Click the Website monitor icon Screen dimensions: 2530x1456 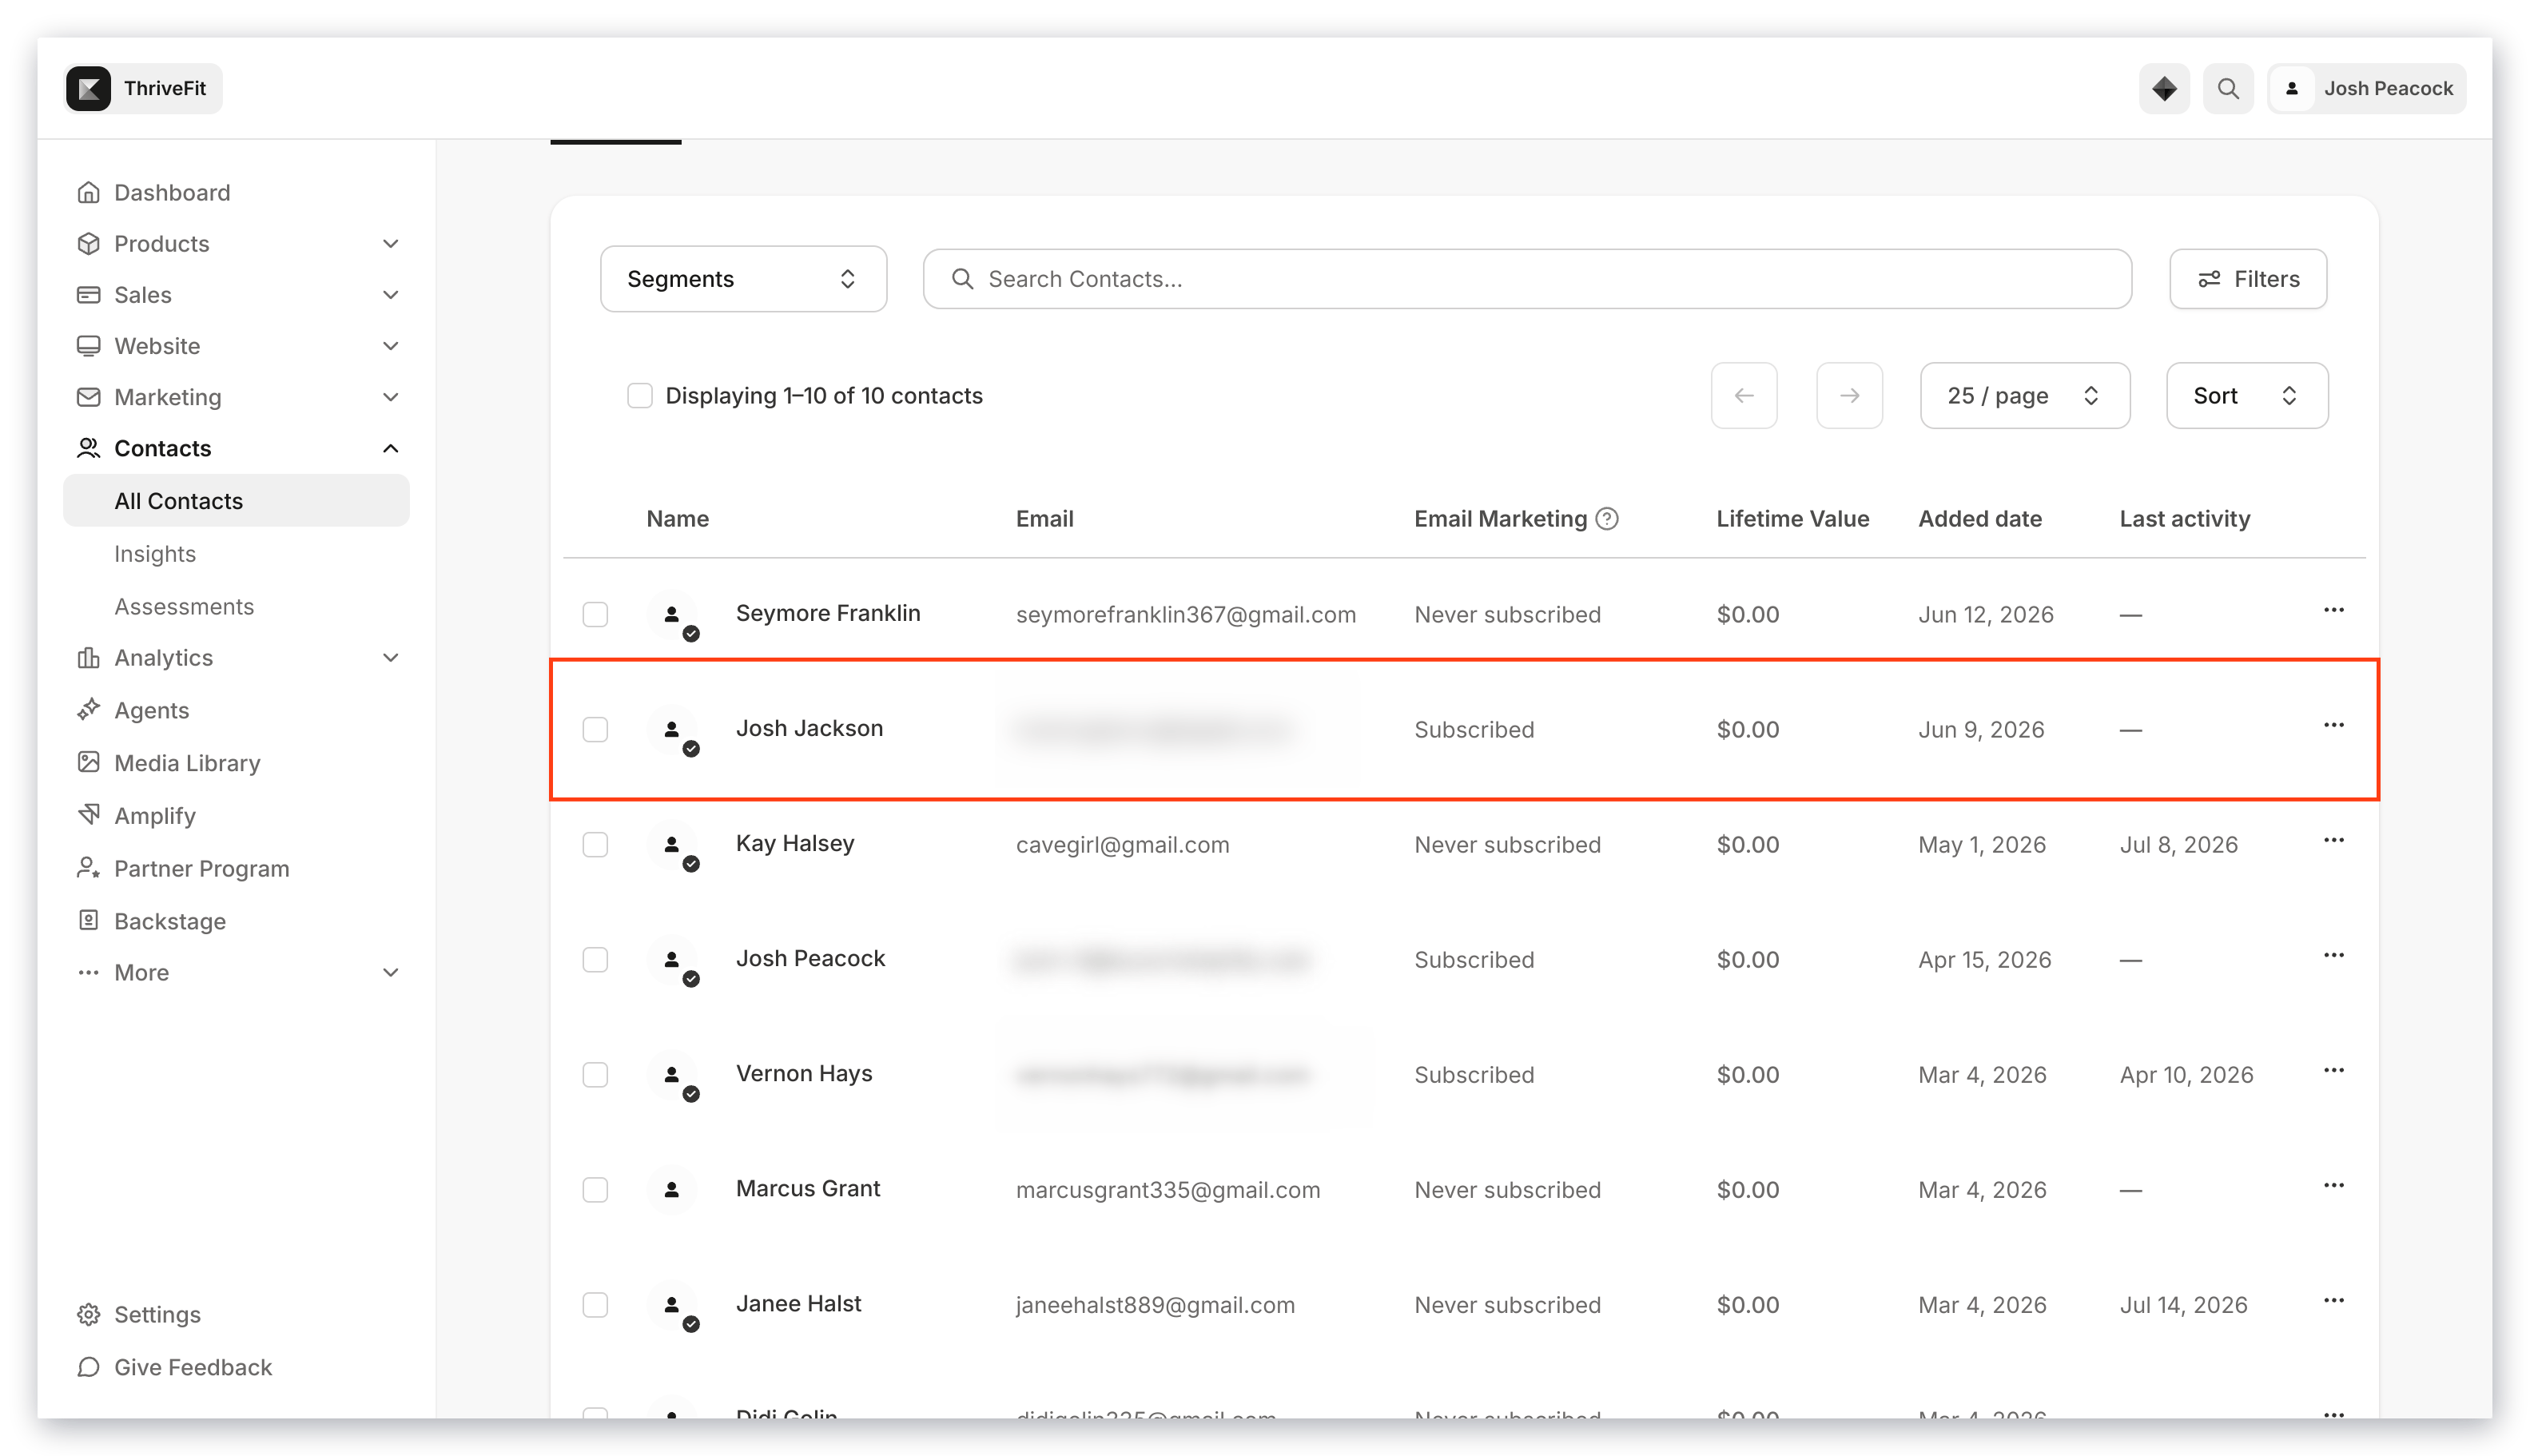pos(89,346)
